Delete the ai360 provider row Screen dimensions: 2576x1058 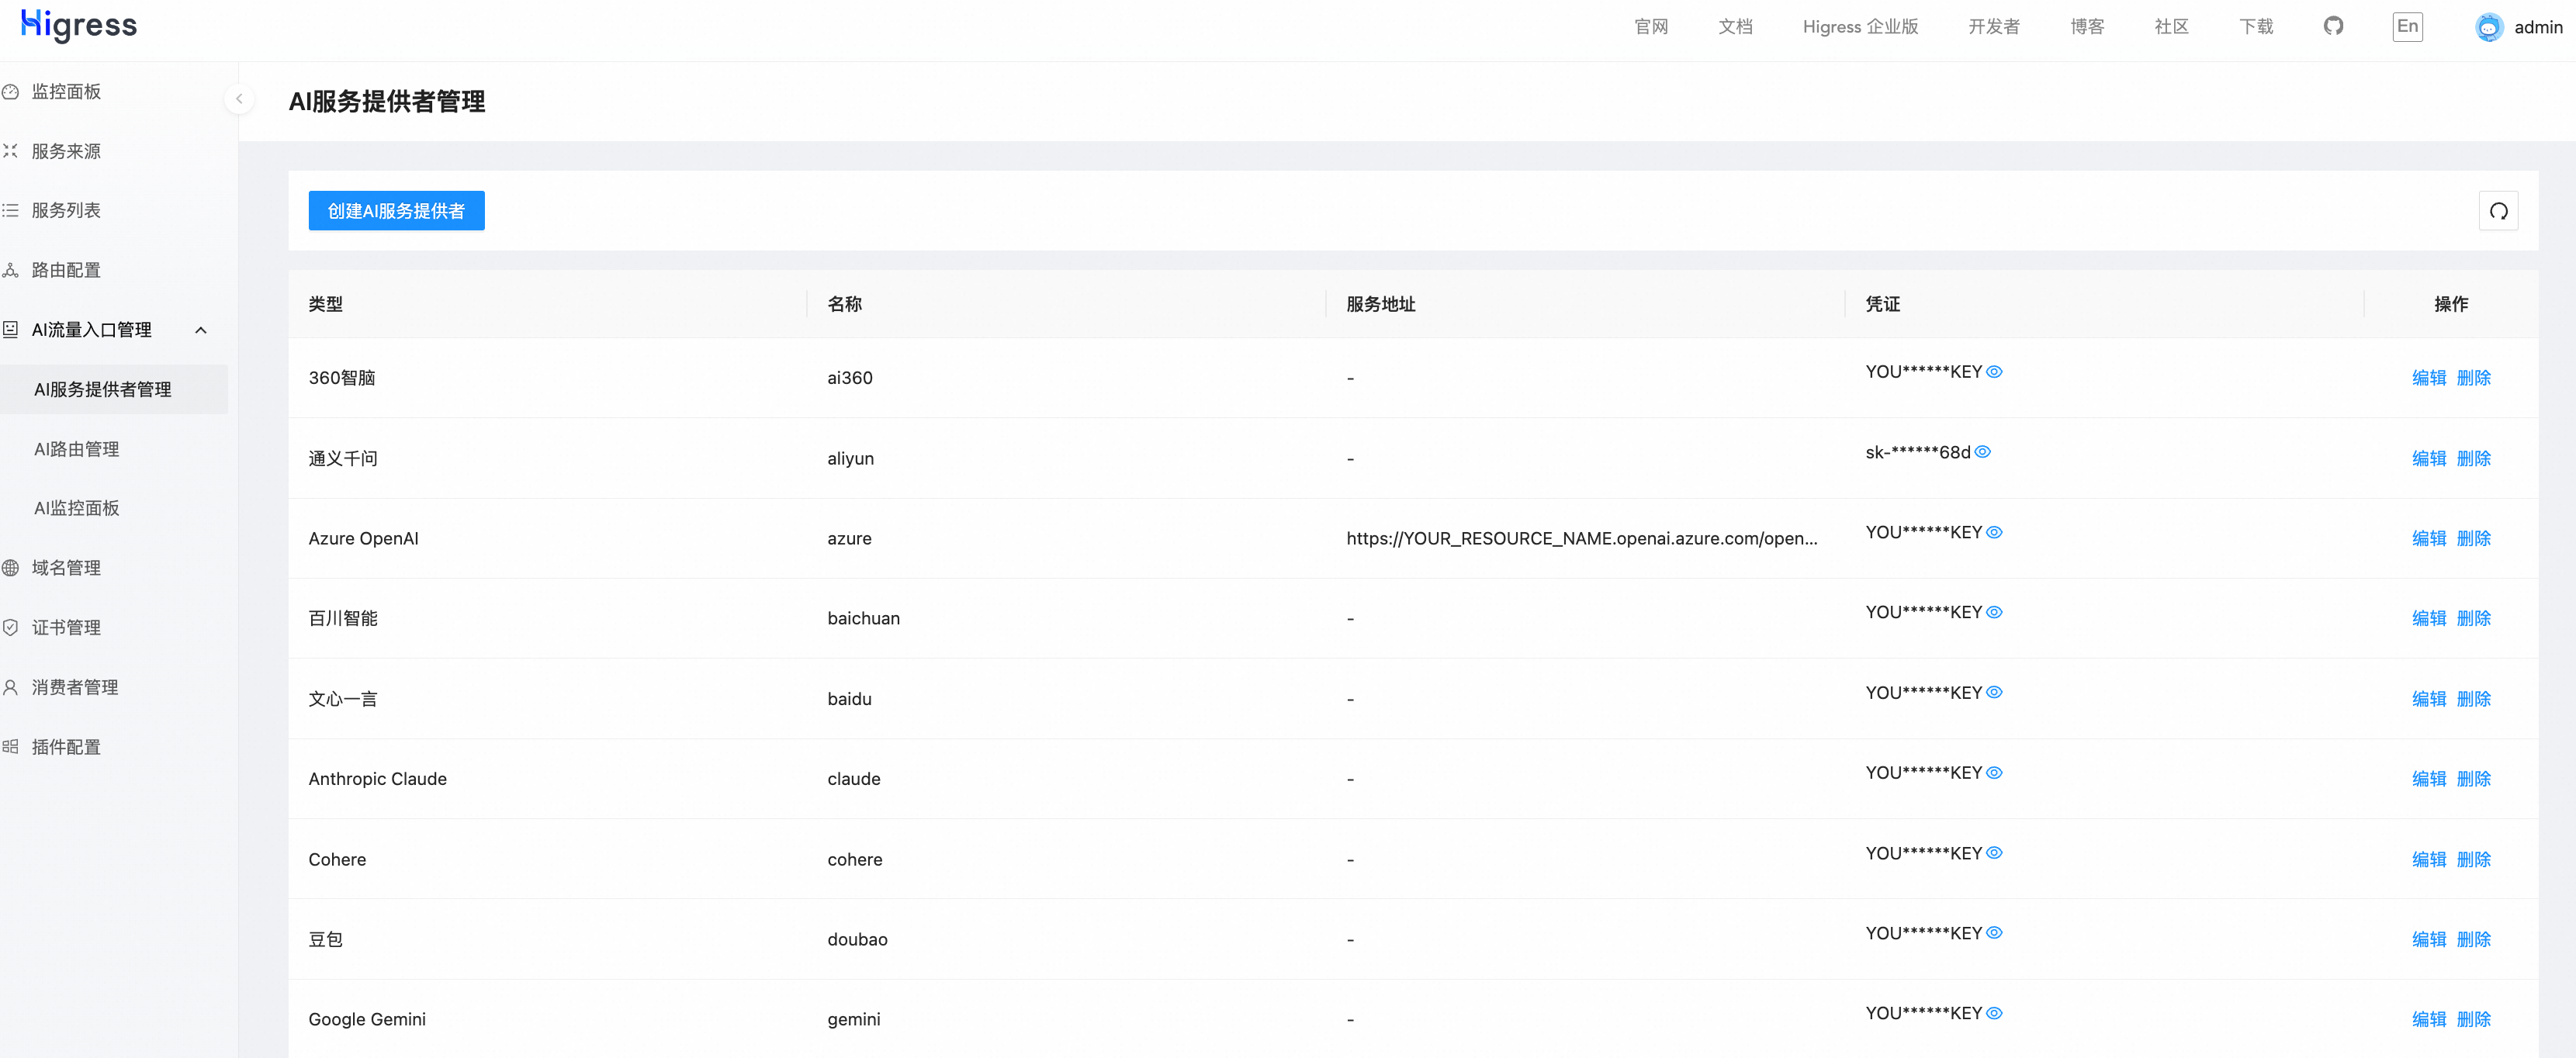(x=2474, y=378)
